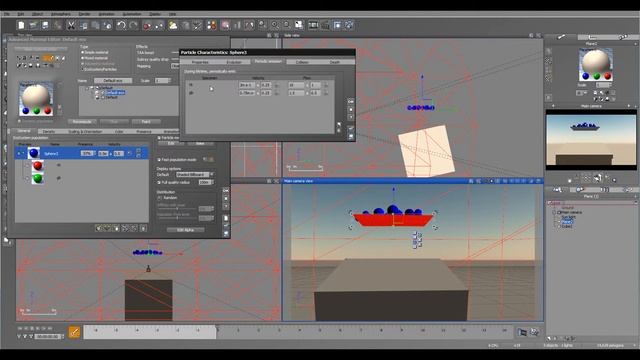Click the Save floppy-disk toolbar icon

[45, 25]
